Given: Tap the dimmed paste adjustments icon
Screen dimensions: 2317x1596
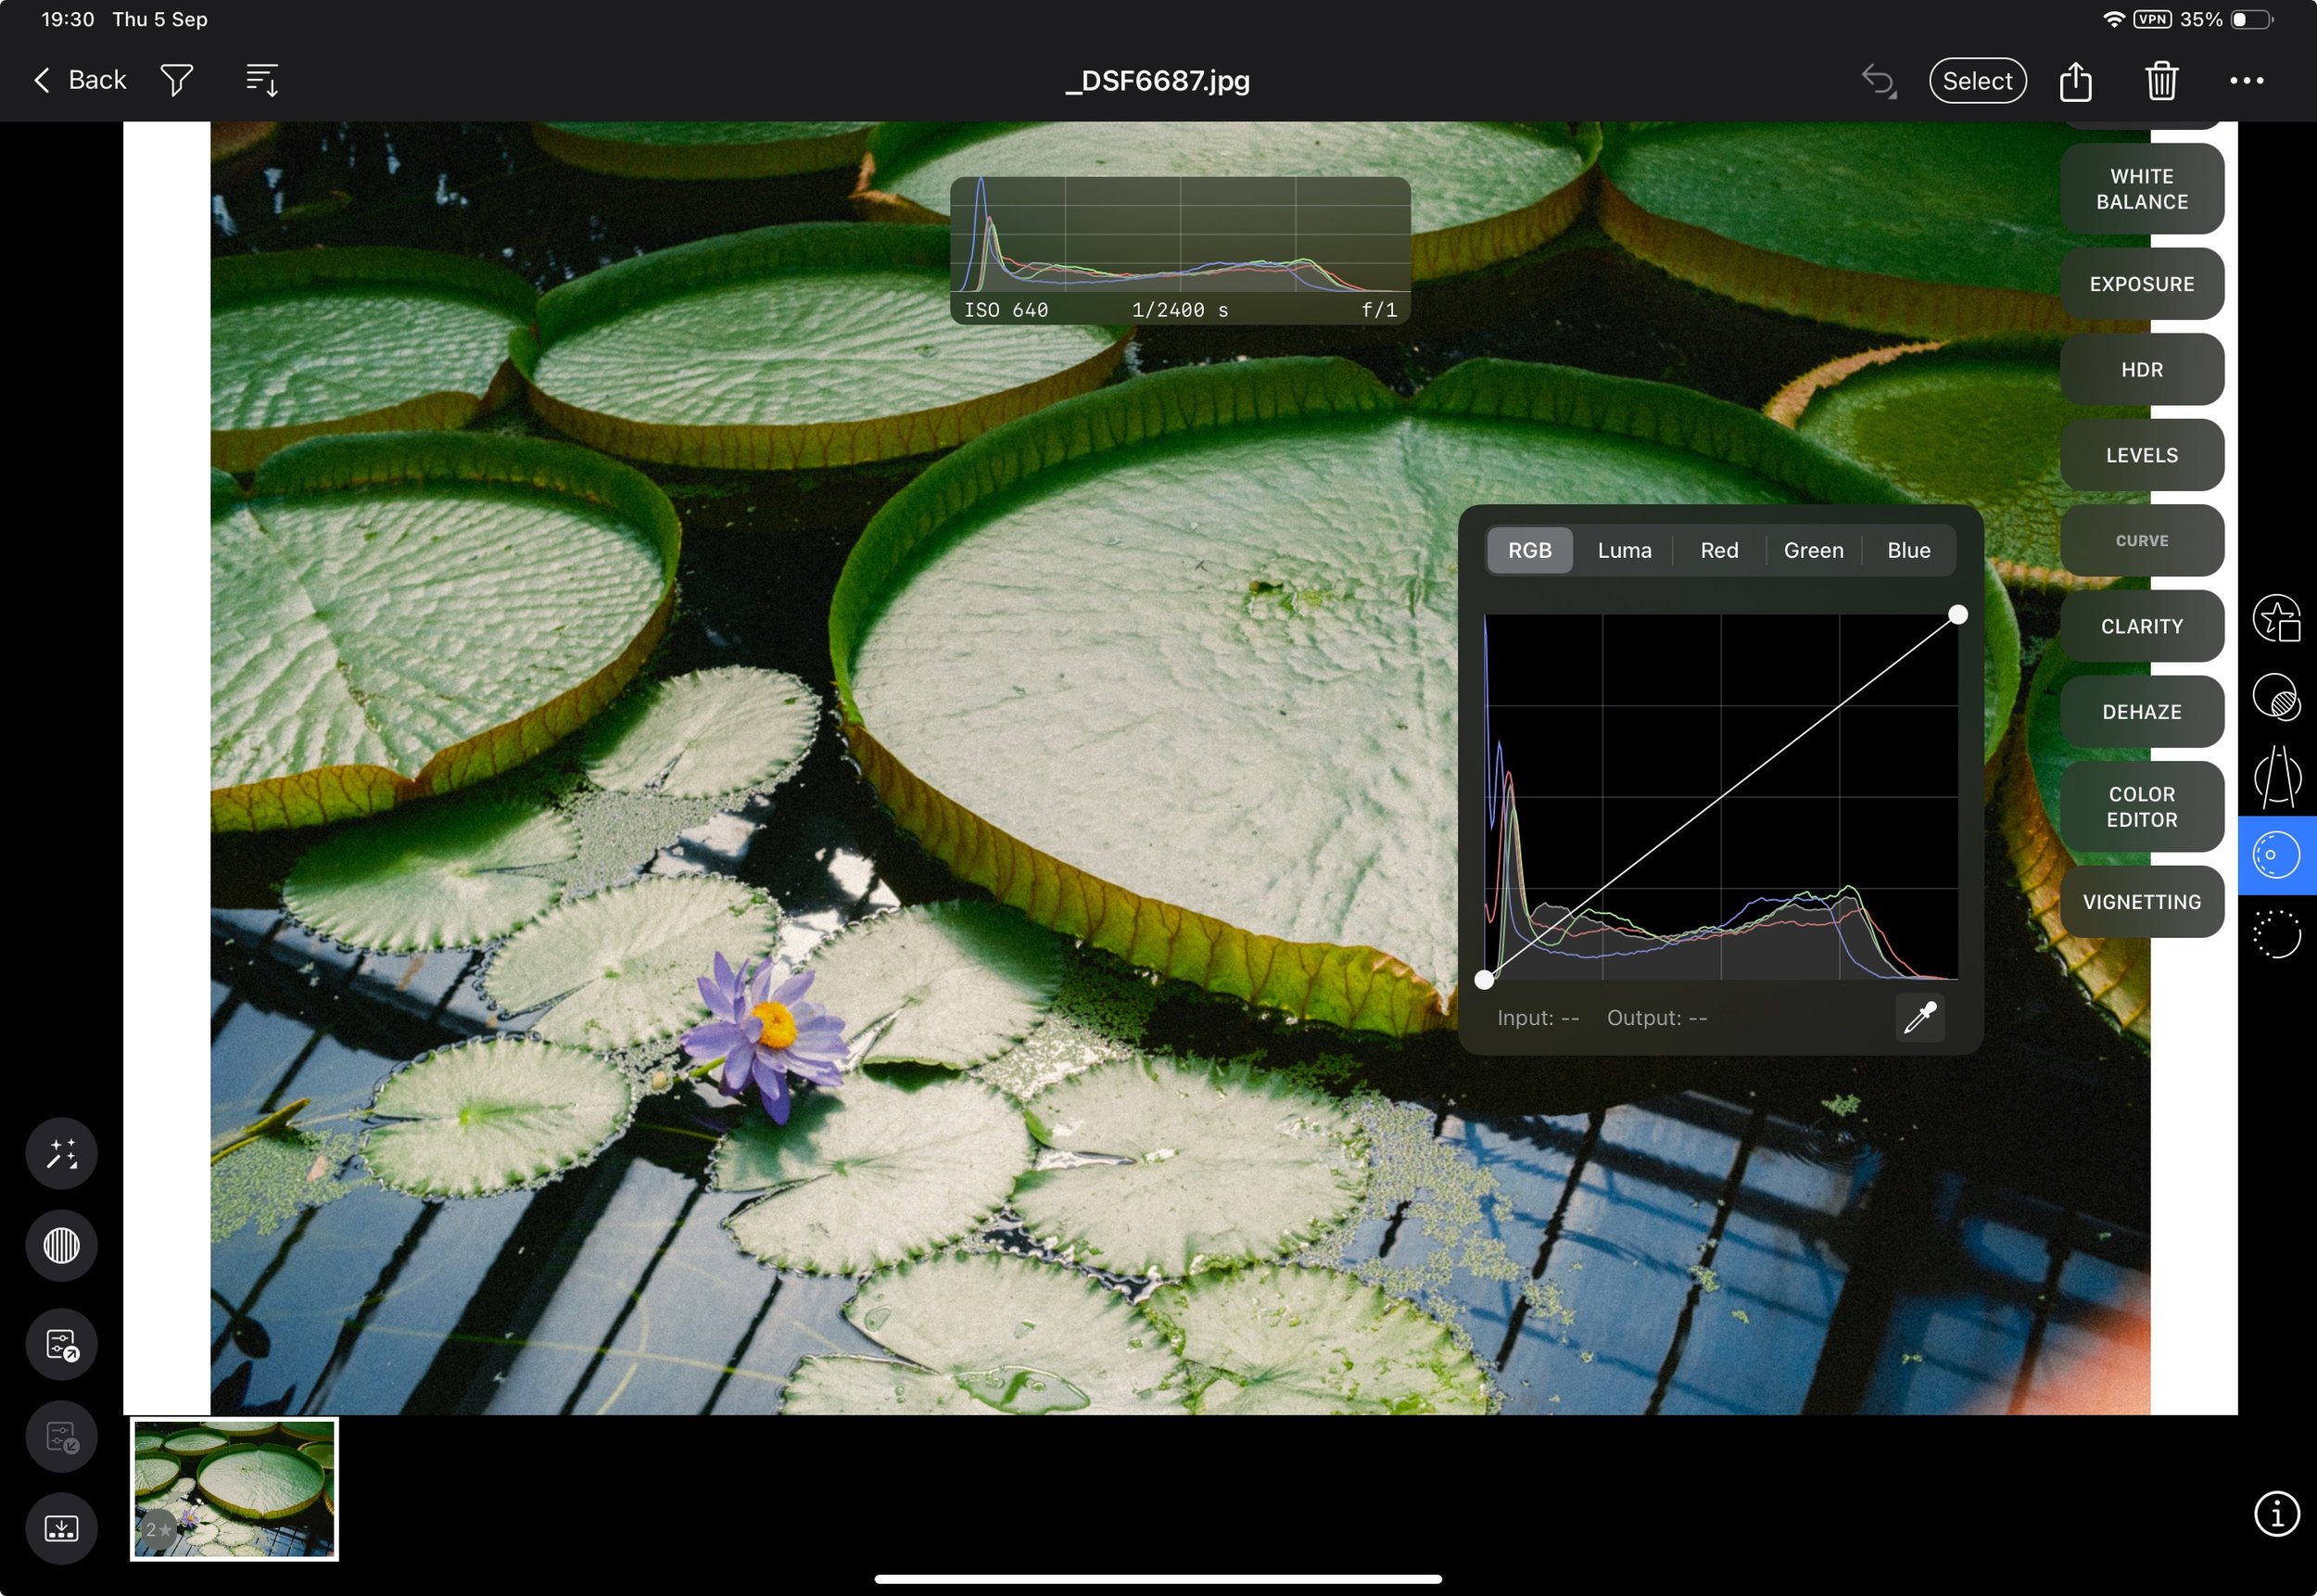Looking at the screenshot, I should (x=61, y=1437).
